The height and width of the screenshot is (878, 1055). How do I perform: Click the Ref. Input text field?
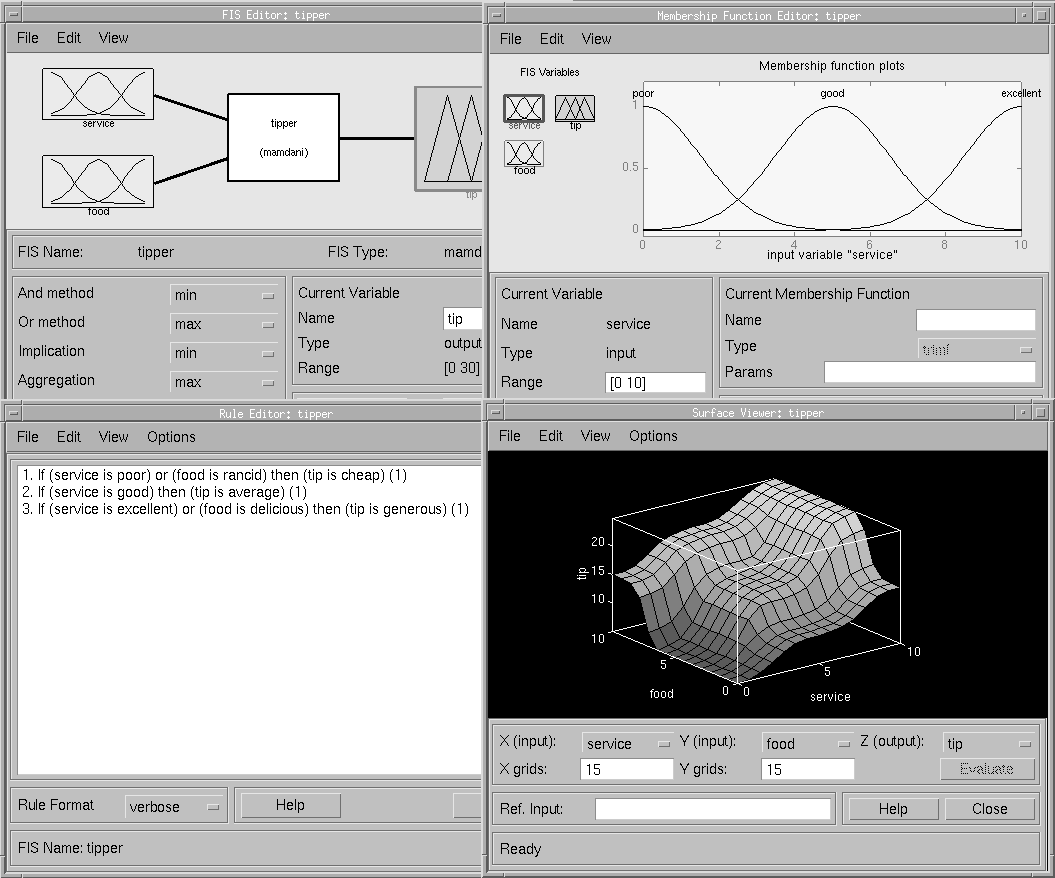tap(713, 809)
